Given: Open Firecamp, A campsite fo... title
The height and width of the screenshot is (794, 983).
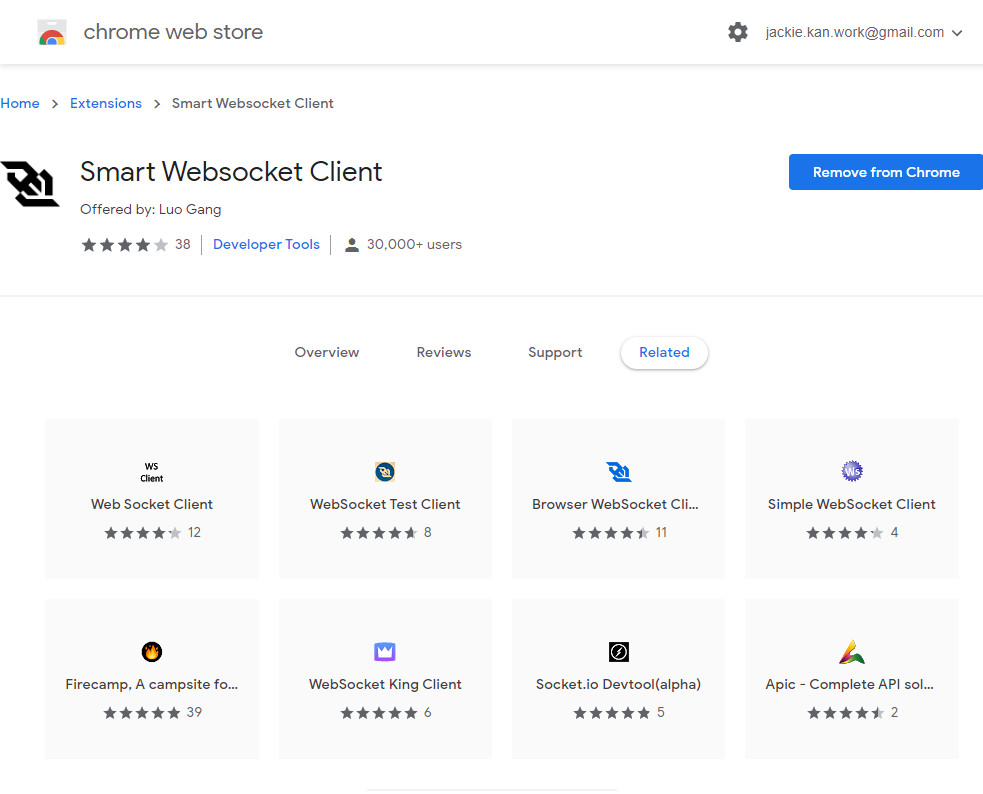Looking at the screenshot, I should 152,684.
